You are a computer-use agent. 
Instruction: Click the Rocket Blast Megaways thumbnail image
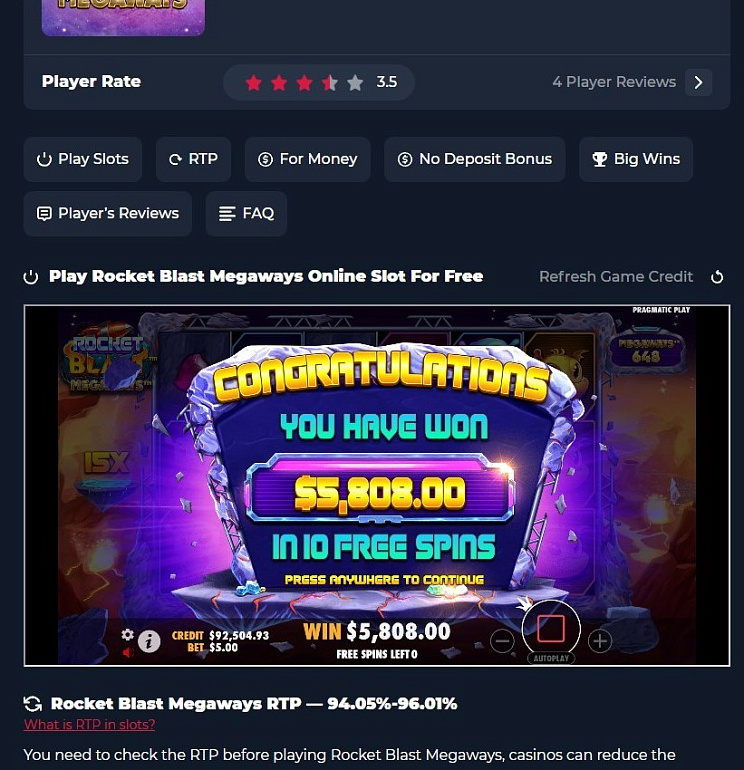(x=123, y=18)
